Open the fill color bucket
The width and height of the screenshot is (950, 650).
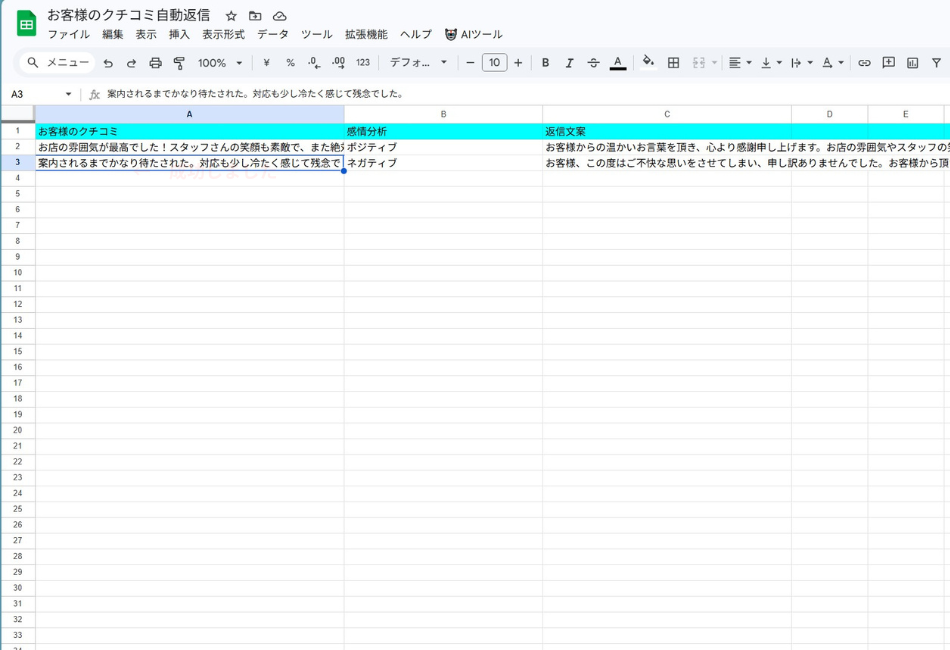tap(648, 62)
